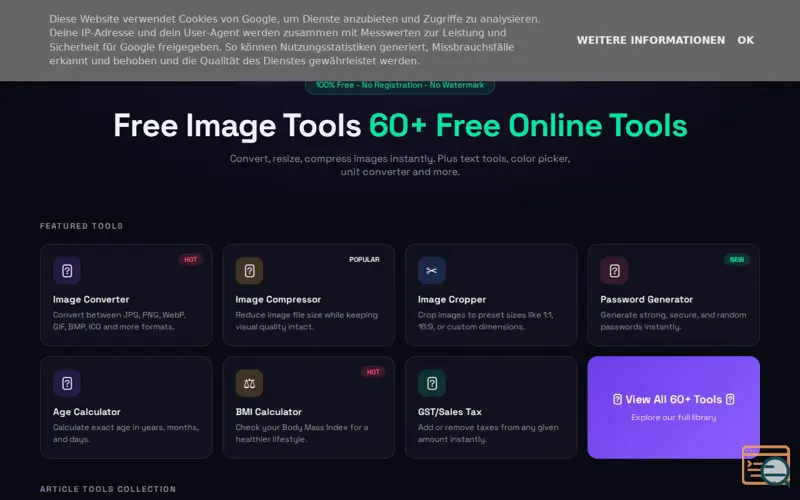The width and height of the screenshot is (800, 500).
Task: Click the Image Compressor card icon
Action: pyautogui.click(x=249, y=271)
